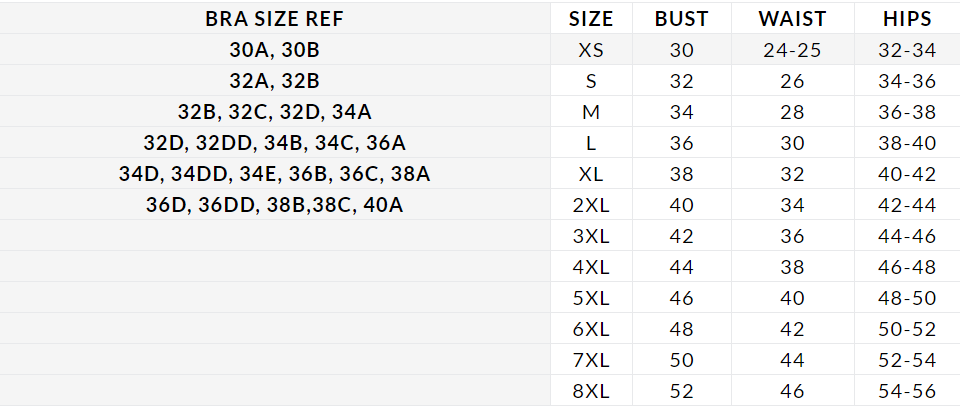Viewport: 960px width, 407px height.
Task: Click the 24-25 waist value
Action: click(791, 49)
